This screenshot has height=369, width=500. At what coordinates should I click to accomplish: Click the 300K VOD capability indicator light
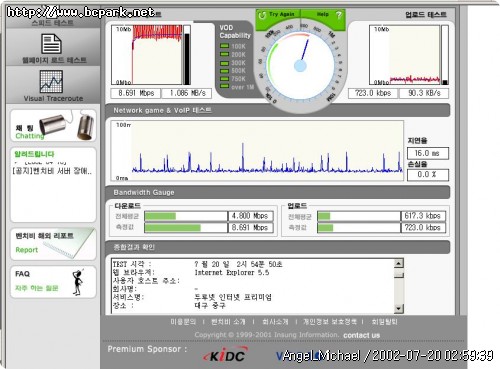click(225, 63)
